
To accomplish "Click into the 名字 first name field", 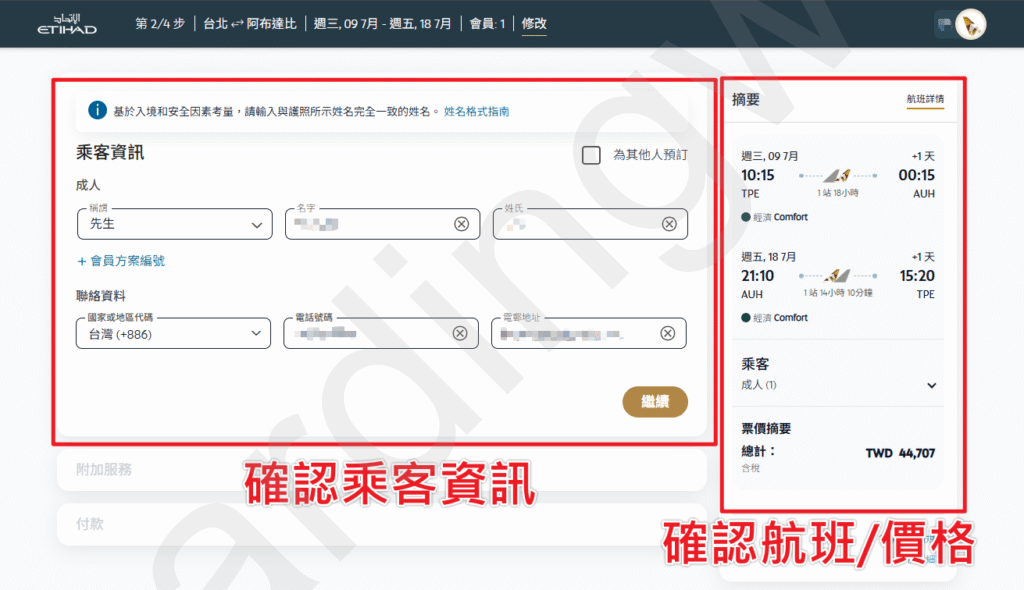I will [383, 224].
